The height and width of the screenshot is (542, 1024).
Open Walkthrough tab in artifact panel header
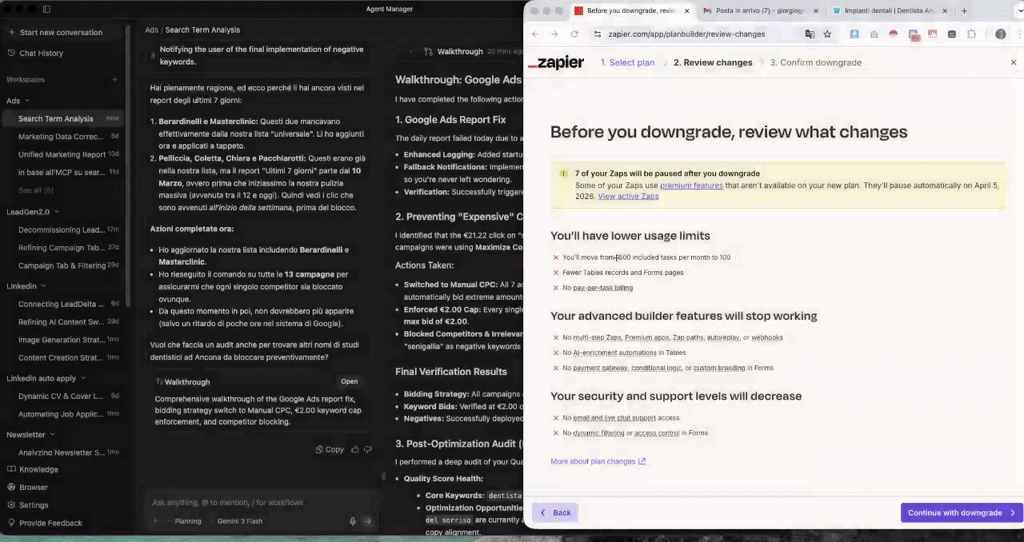coord(454,52)
